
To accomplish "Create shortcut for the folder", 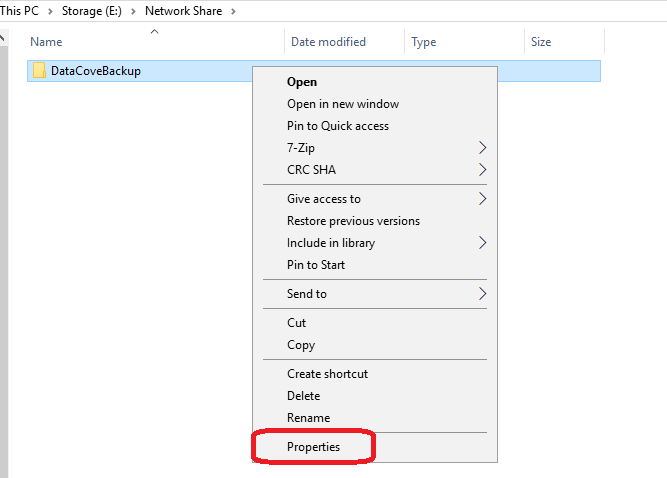I will 327,374.
